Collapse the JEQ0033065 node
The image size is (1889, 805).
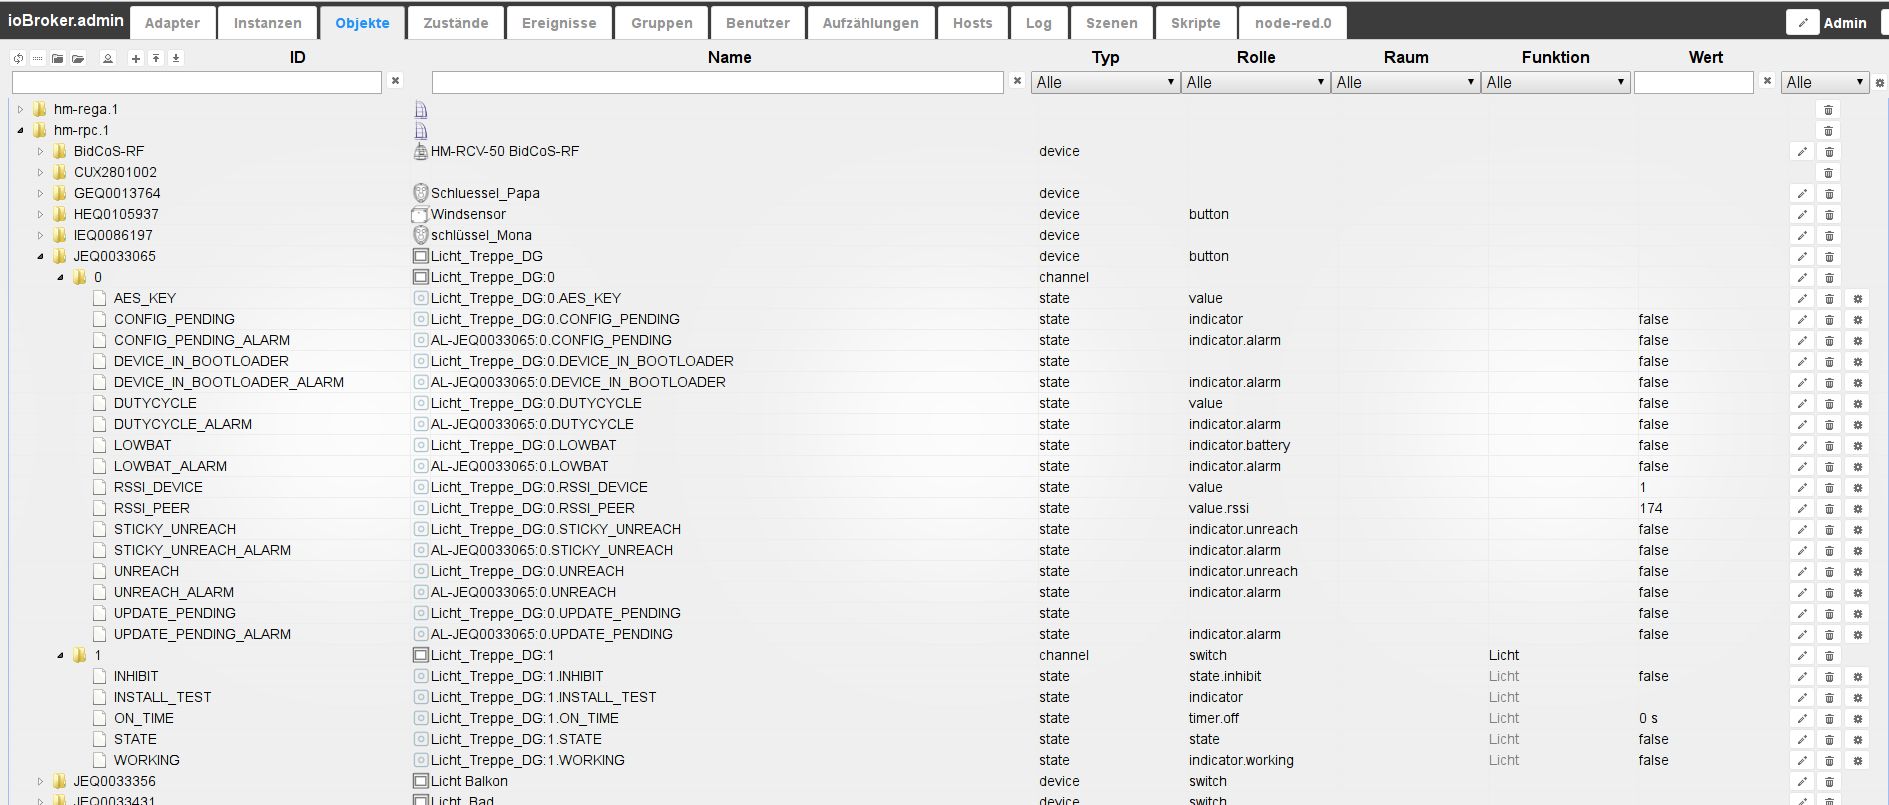tap(40, 257)
